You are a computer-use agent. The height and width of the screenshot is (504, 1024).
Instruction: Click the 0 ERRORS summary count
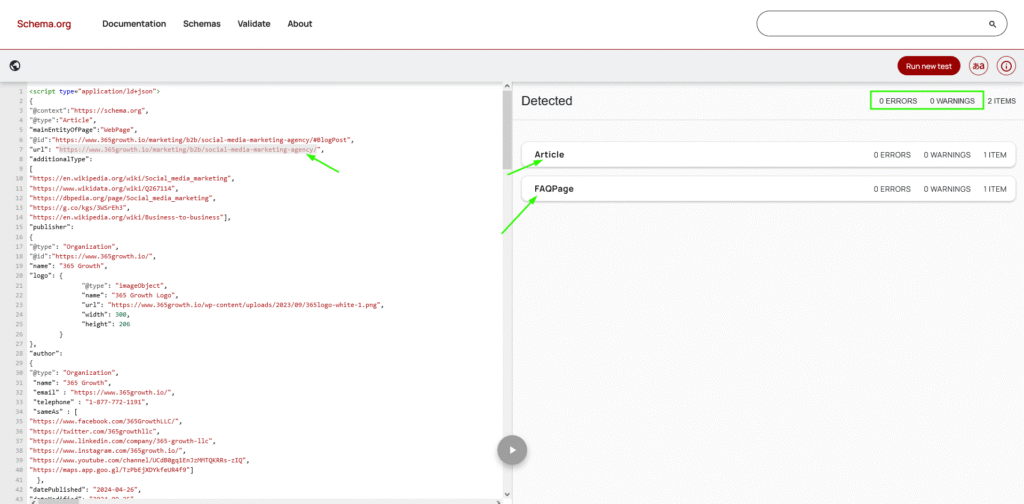click(x=898, y=101)
